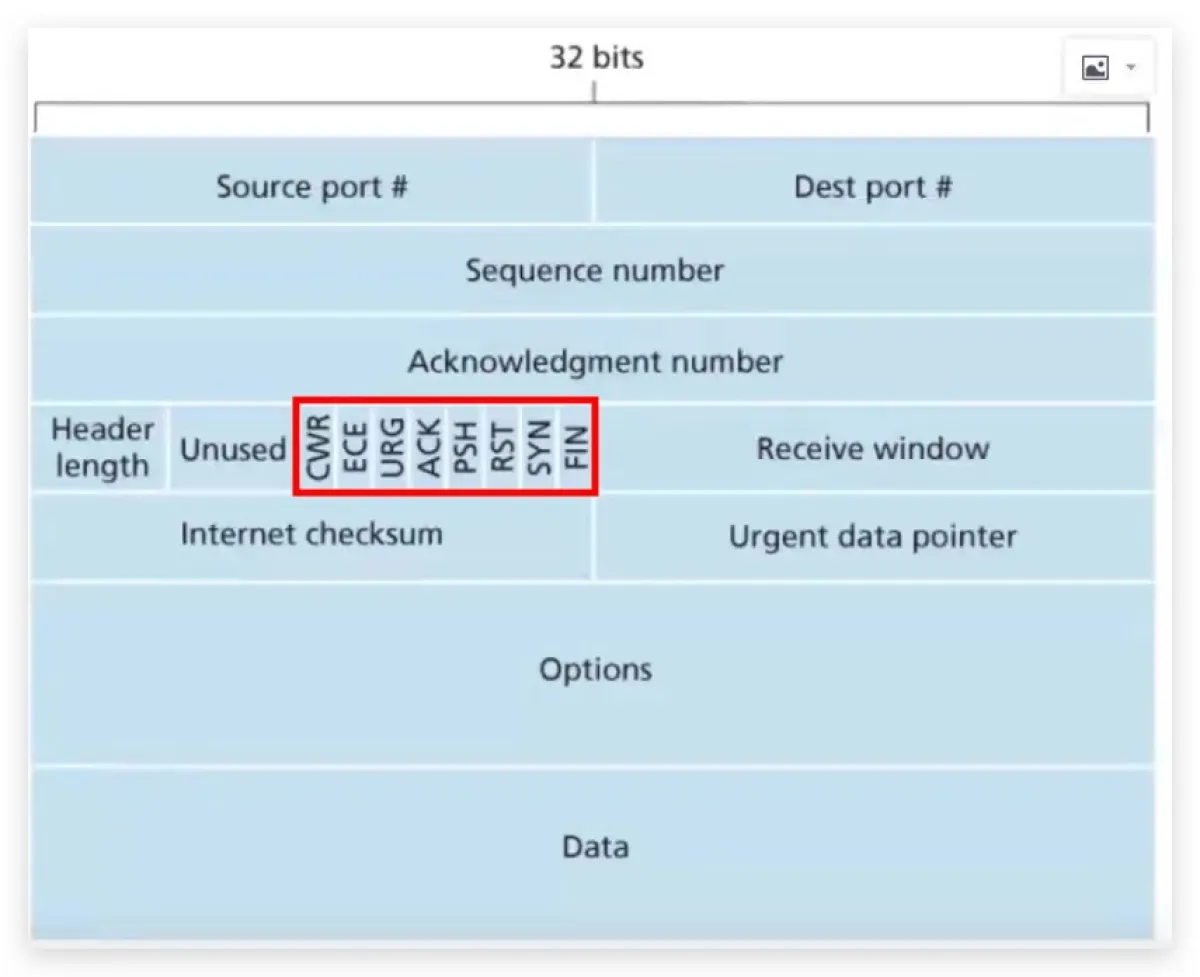Select the FIN flag bit
Image resolution: width=1200 pixels, height=977 pixels.
point(576,448)
